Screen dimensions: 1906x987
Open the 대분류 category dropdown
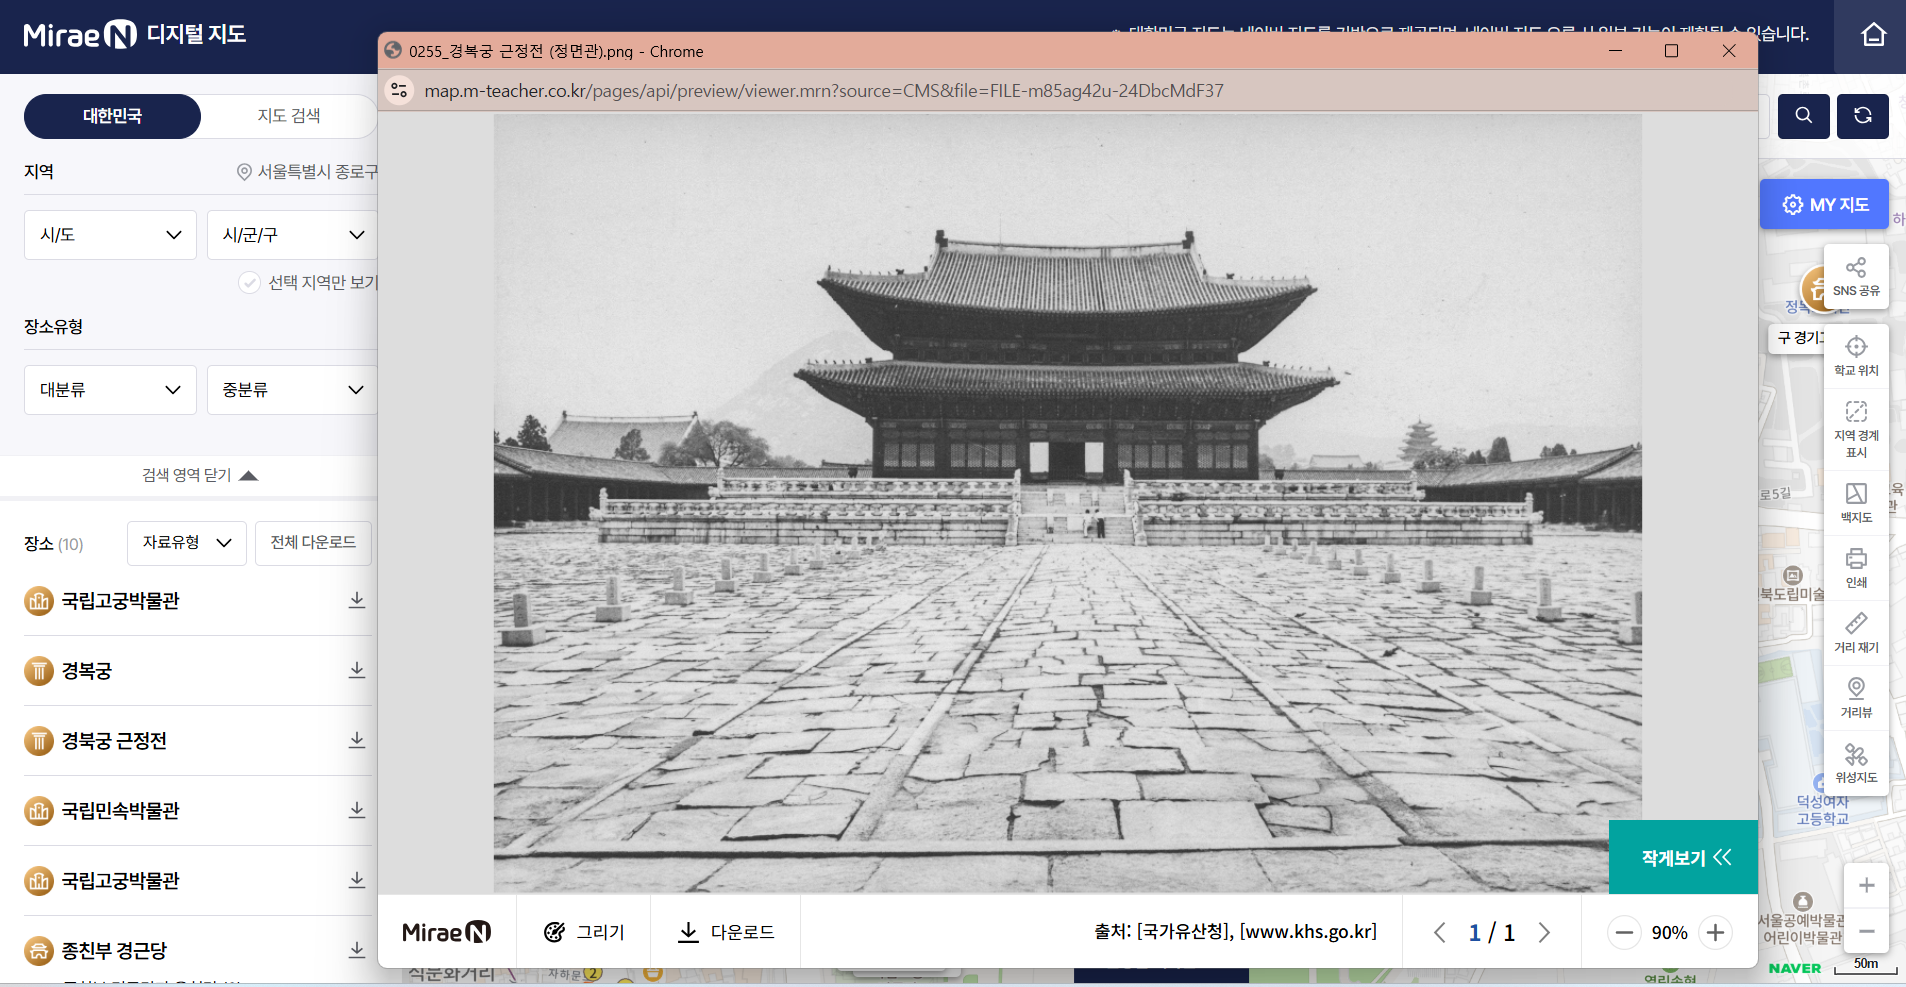[x=110, y=389]
